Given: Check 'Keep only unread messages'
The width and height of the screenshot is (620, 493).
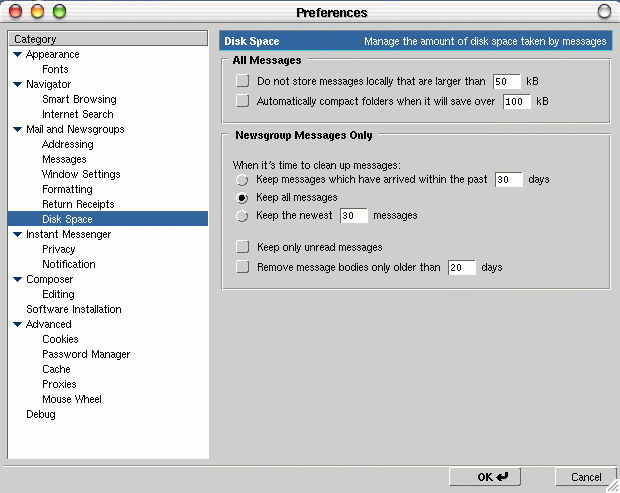Looking at the screenshot, I should 242,247.
